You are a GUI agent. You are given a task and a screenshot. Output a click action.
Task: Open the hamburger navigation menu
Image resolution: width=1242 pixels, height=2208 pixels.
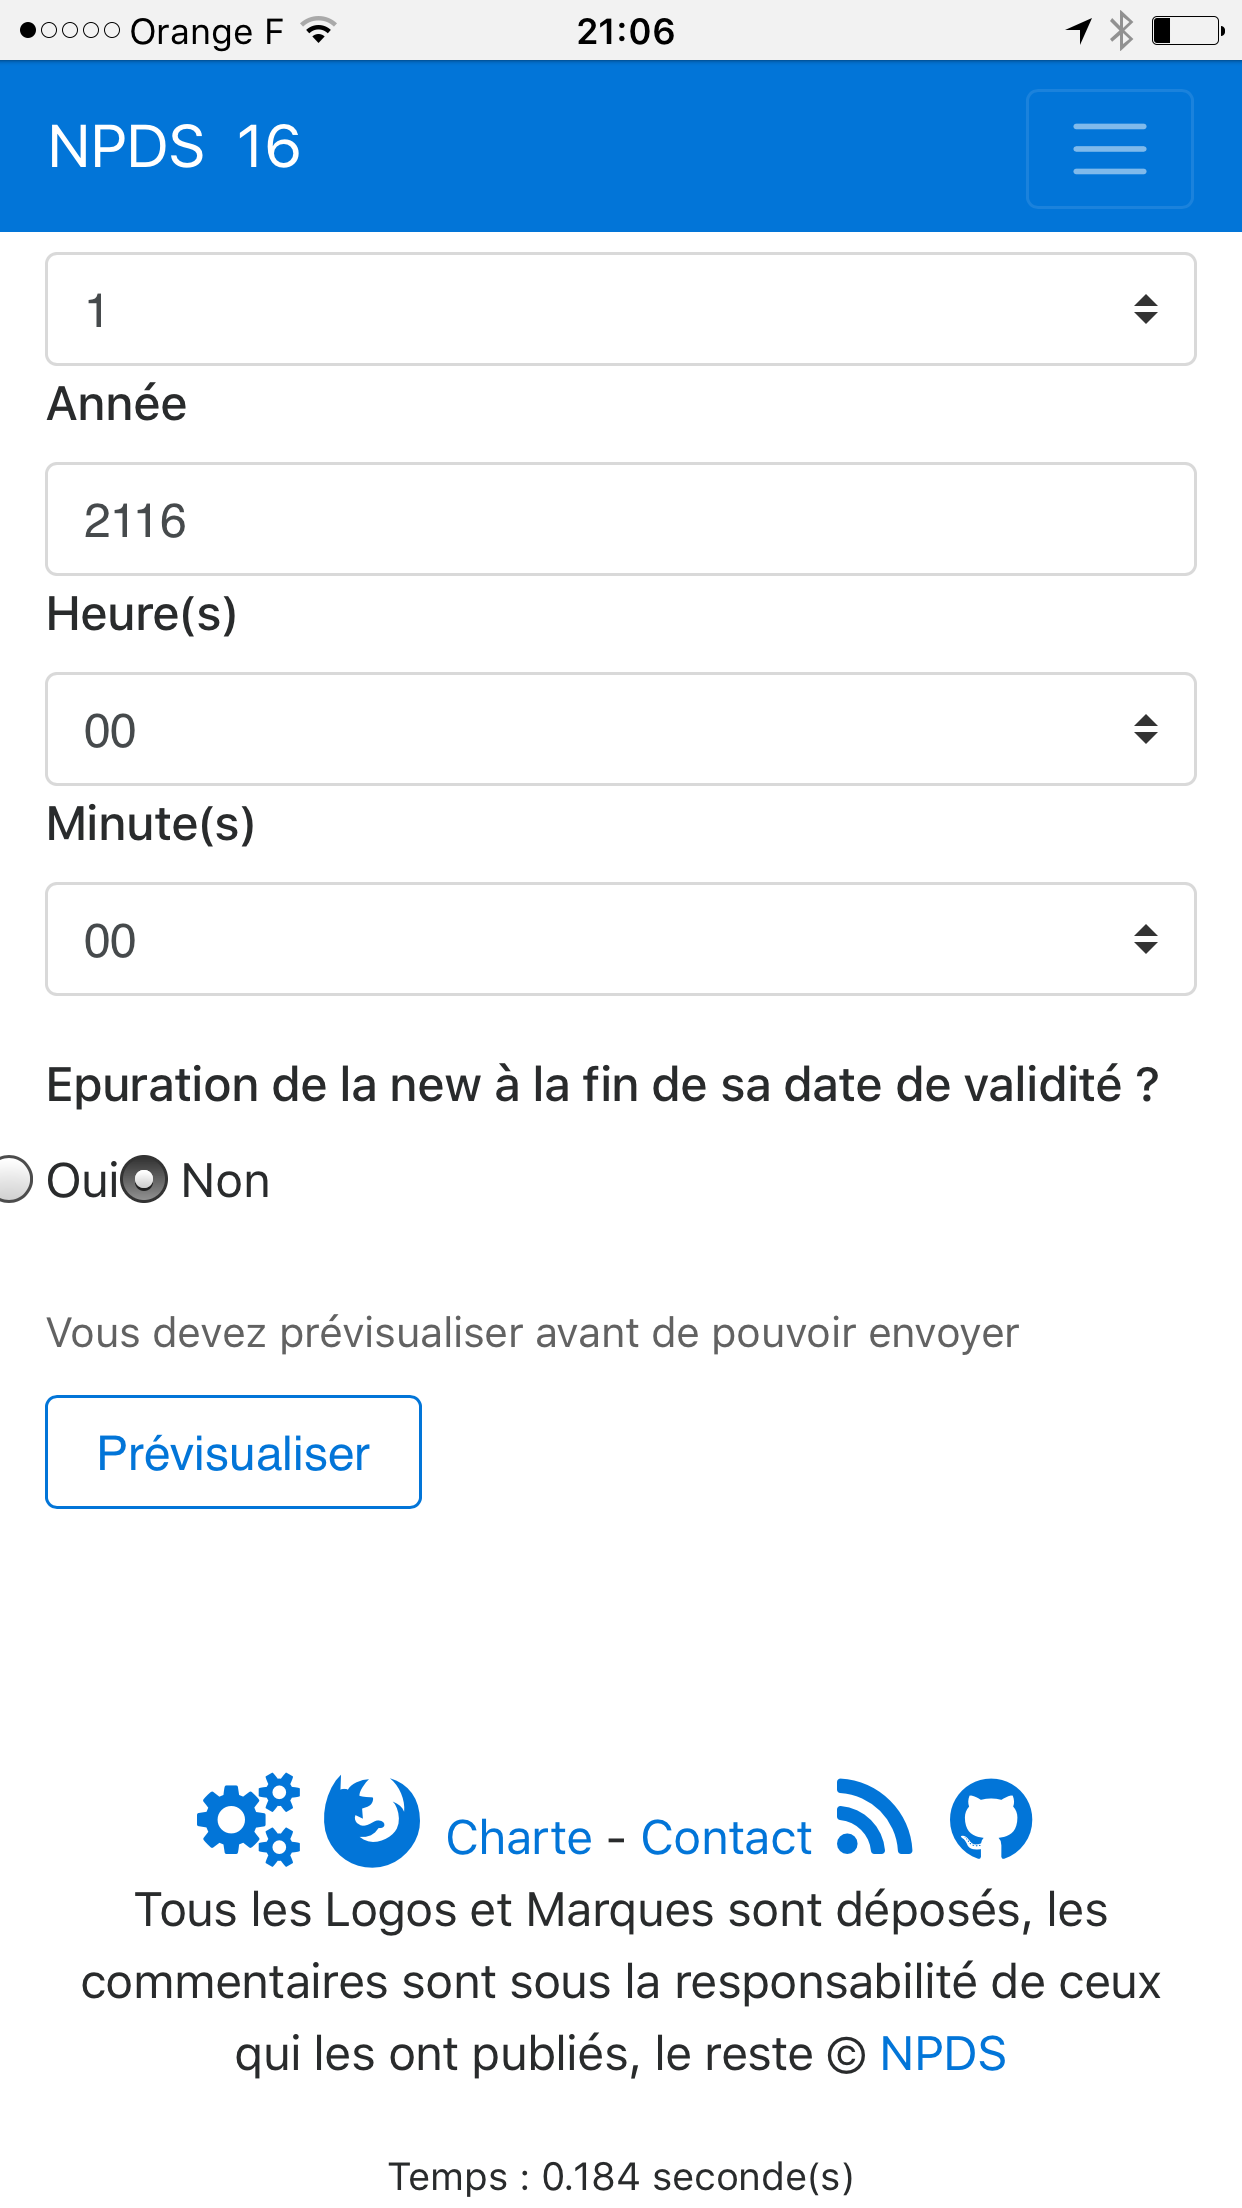coord(1109,148)
